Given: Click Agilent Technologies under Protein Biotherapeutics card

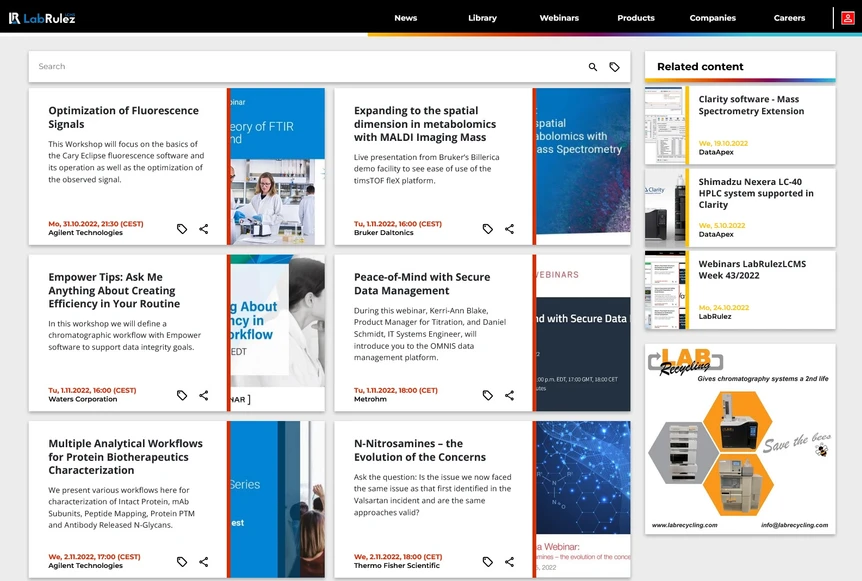Looking at the screenshot, I should (85, 566).
